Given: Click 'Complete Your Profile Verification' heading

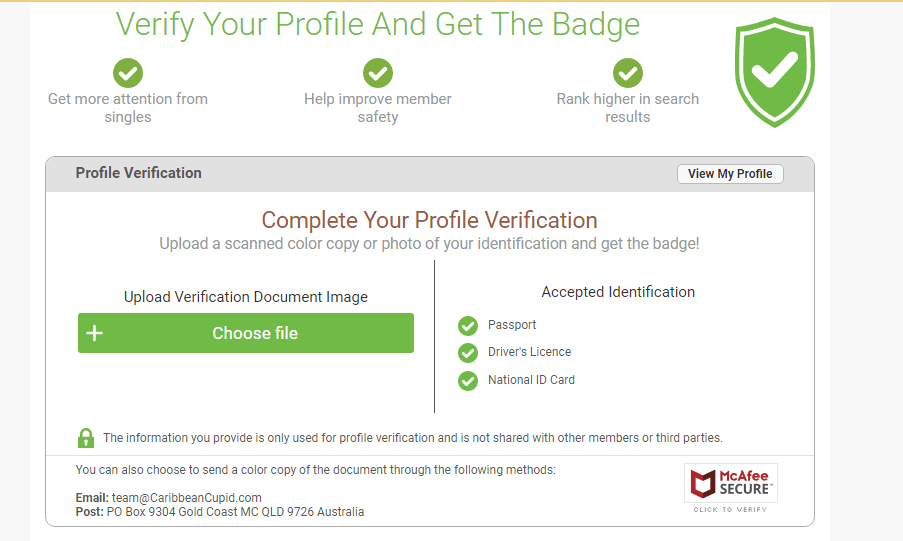Looking at the screenshot, I should coord(430,220).
